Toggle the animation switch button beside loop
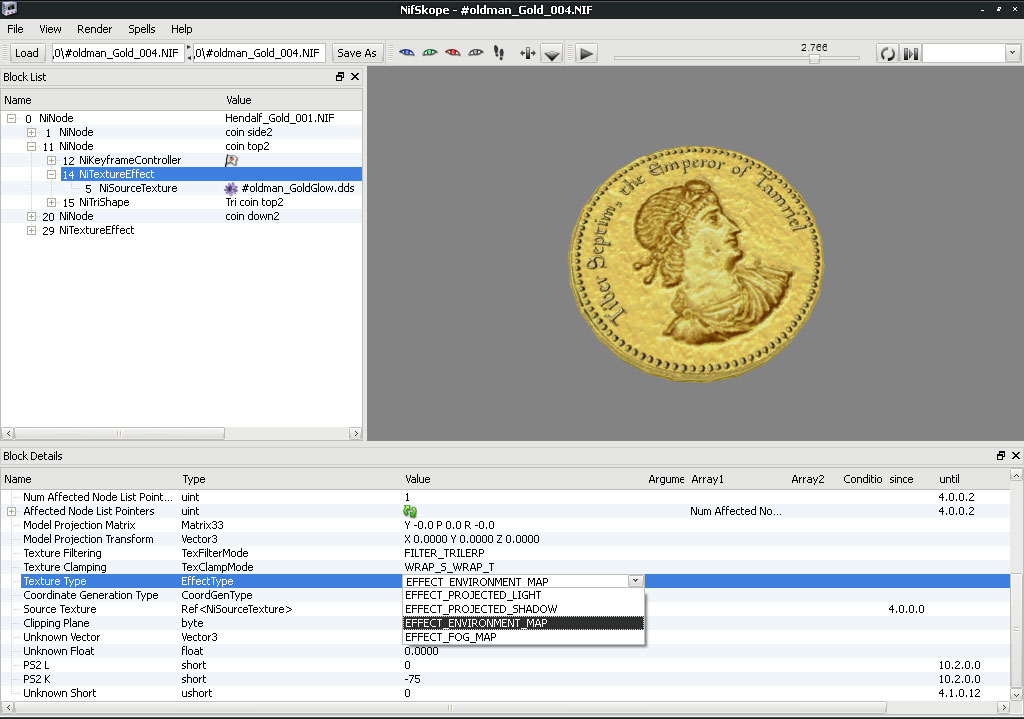Image resolution: width=1024 pixels, height=719 pixels. (x=910, y=54)
